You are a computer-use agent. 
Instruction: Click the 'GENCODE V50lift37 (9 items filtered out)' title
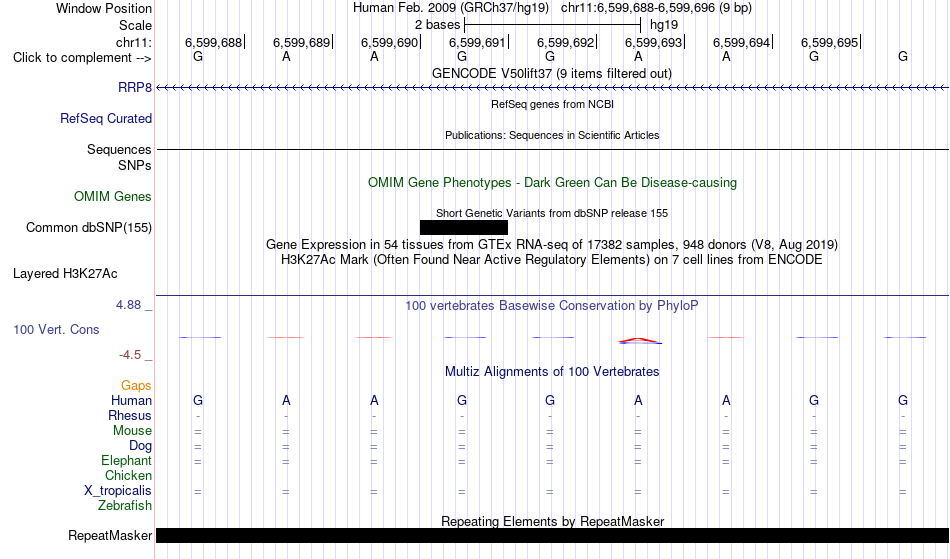(552, 73)
